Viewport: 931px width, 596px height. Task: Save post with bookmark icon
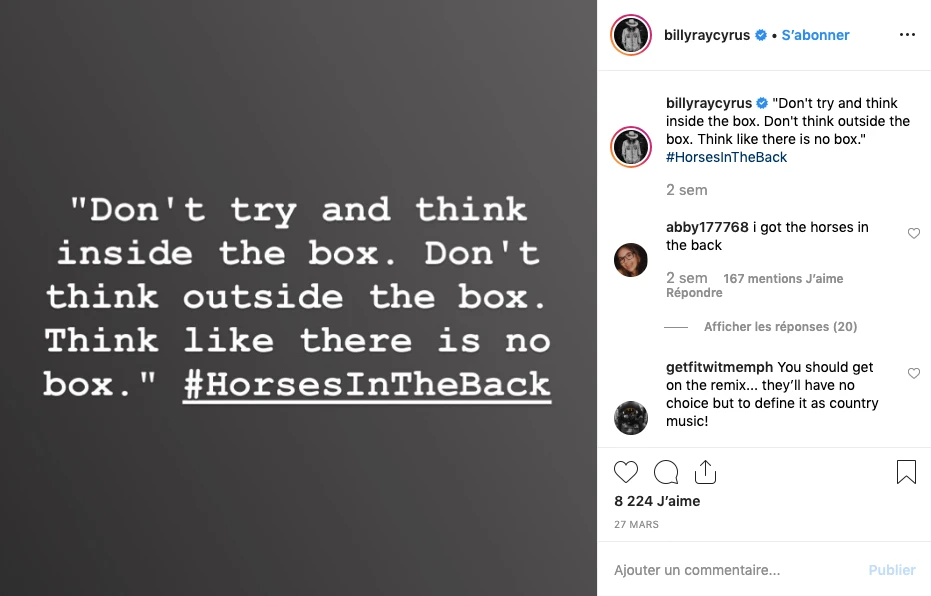(906, 472)
